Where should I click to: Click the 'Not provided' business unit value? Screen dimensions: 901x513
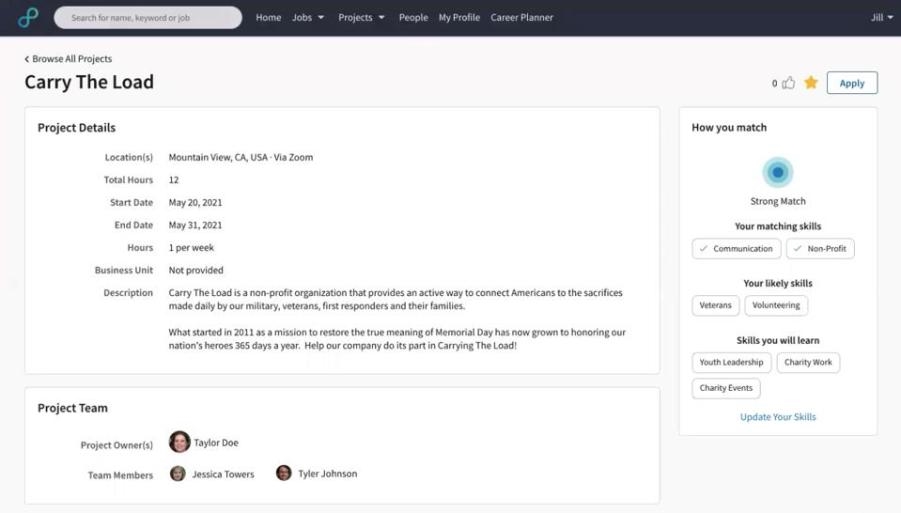coord(196,270)
